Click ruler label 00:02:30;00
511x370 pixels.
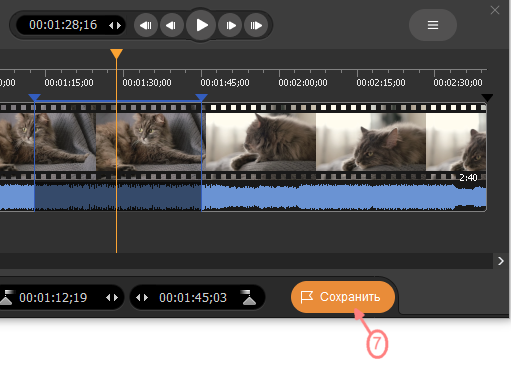point(458,83)
